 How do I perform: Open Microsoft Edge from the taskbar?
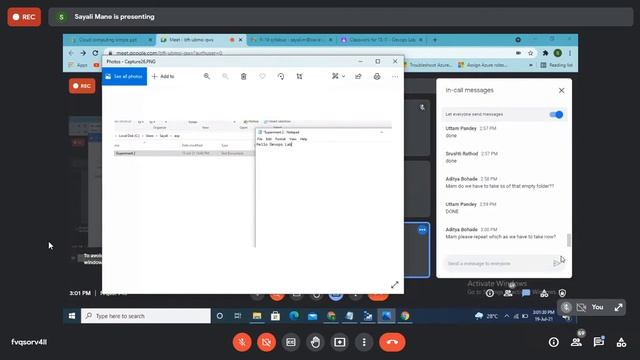pos(294,316)
